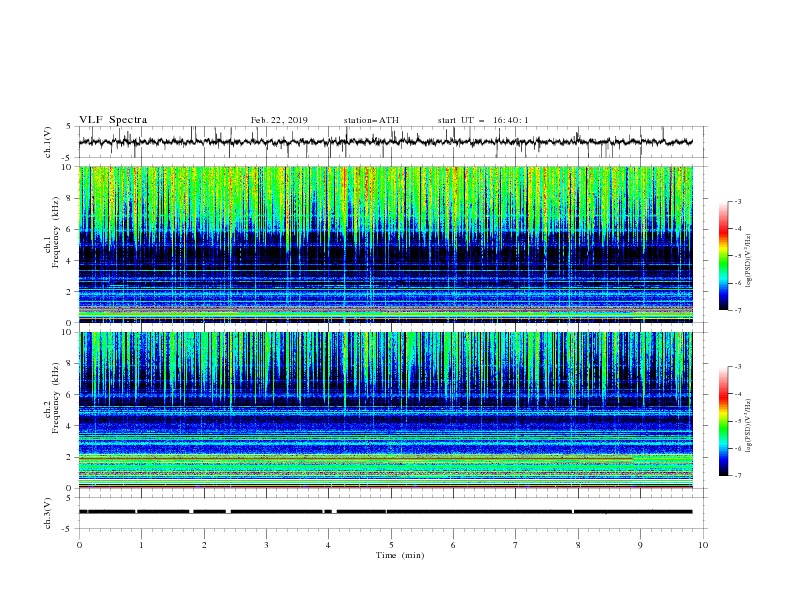792x612 pixels.
Task: Select the "Feb. 22, 2019" date text
Action: [279, 120]
